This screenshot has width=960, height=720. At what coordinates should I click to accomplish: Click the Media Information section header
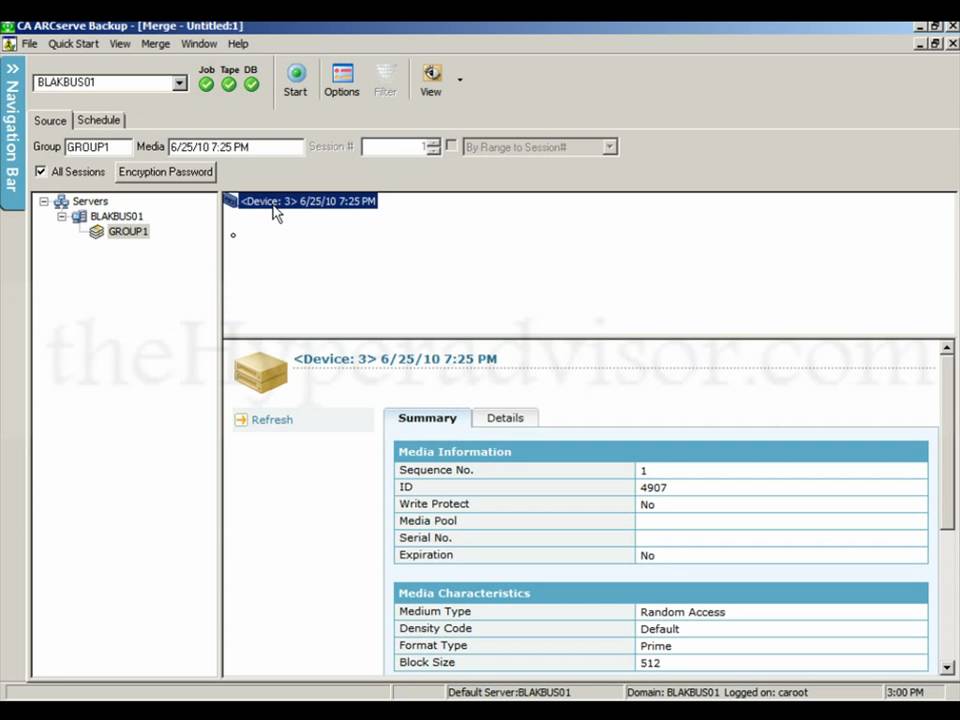(x=661, y=452)
